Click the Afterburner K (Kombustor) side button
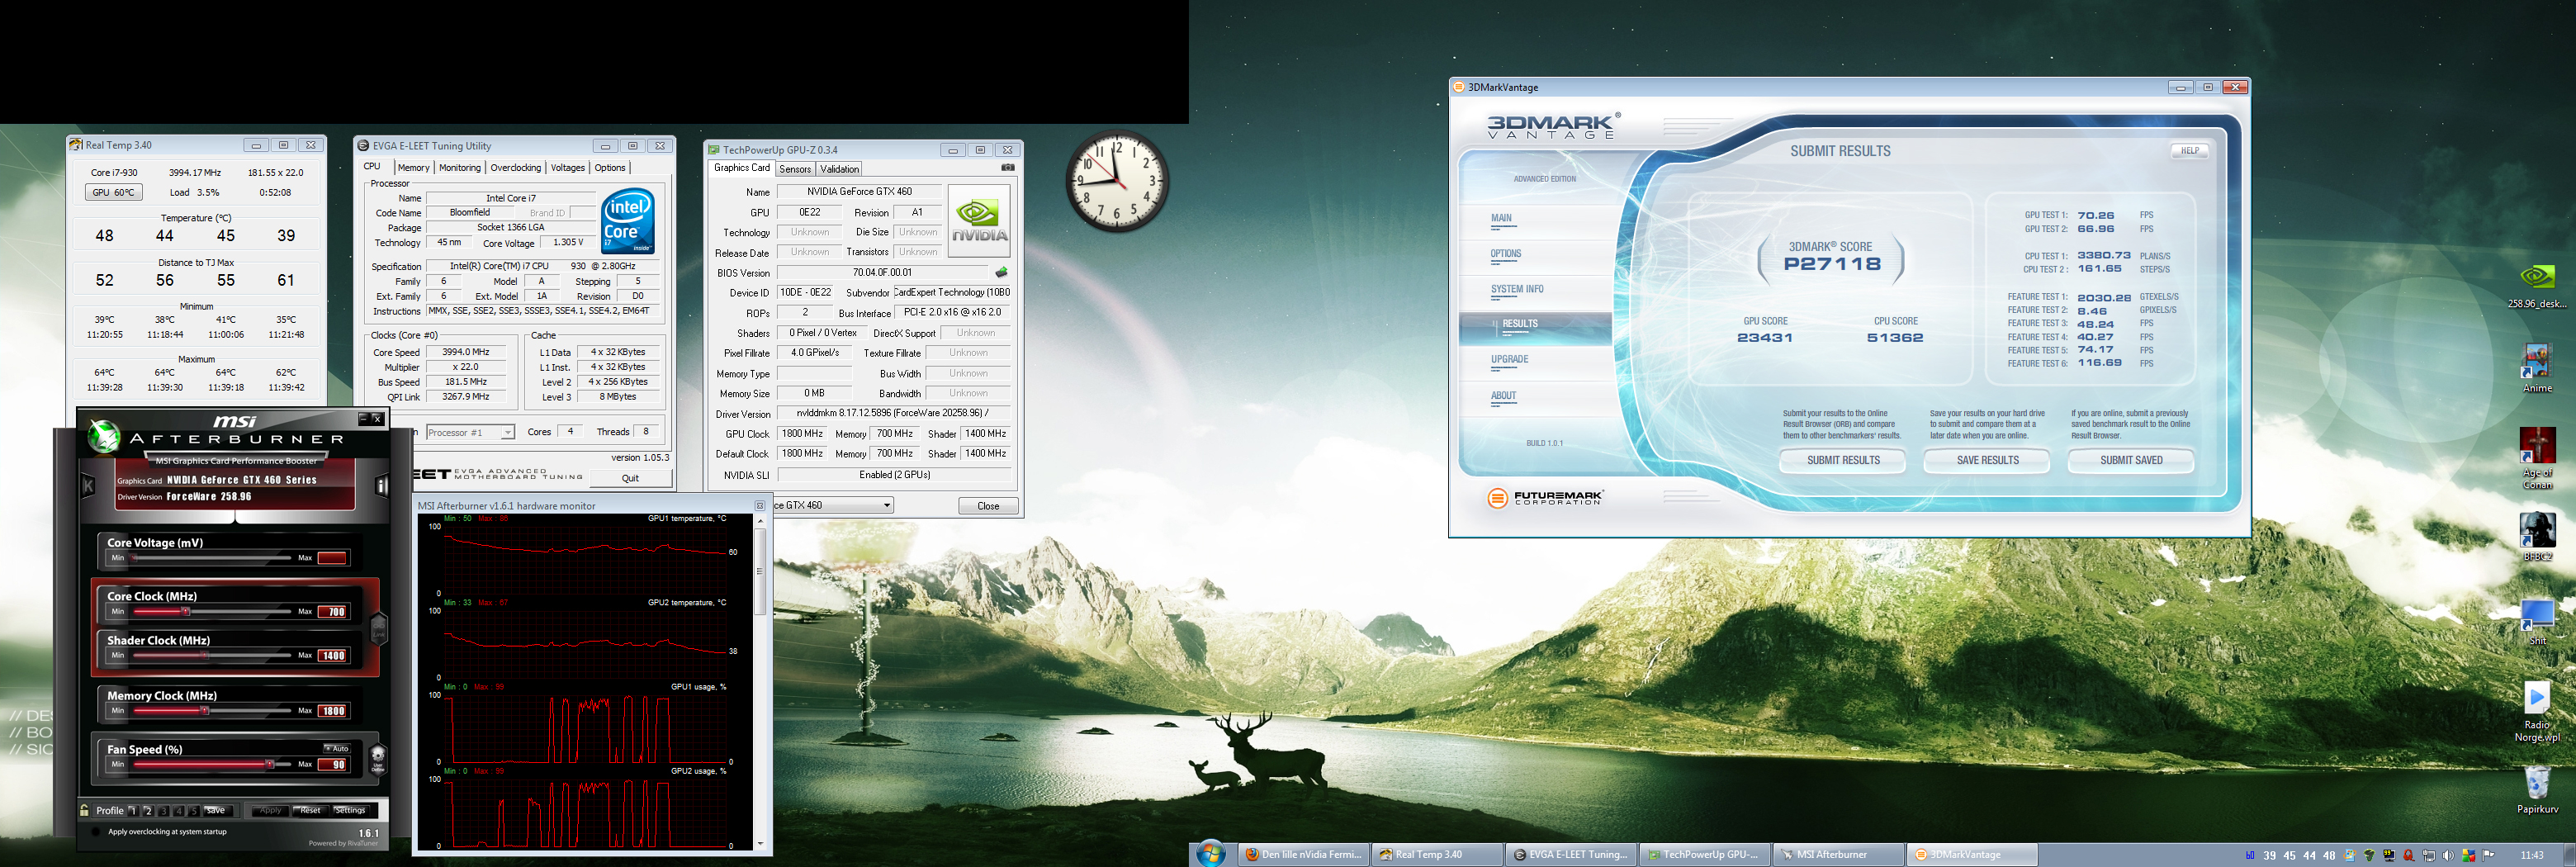 click(x=88, y=485)
